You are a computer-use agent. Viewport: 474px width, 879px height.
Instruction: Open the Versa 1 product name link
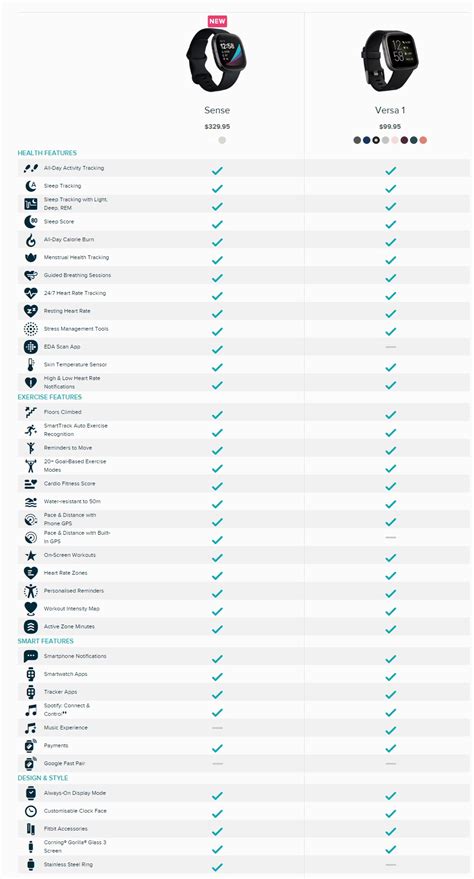390,110
